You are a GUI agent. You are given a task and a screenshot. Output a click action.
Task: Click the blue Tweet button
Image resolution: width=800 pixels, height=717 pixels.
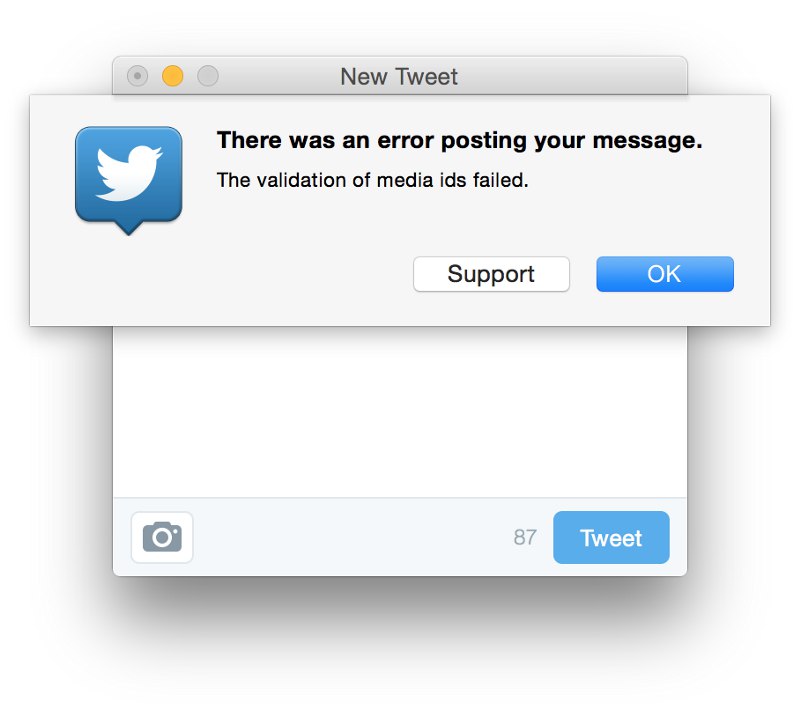(x=611, y=537)
